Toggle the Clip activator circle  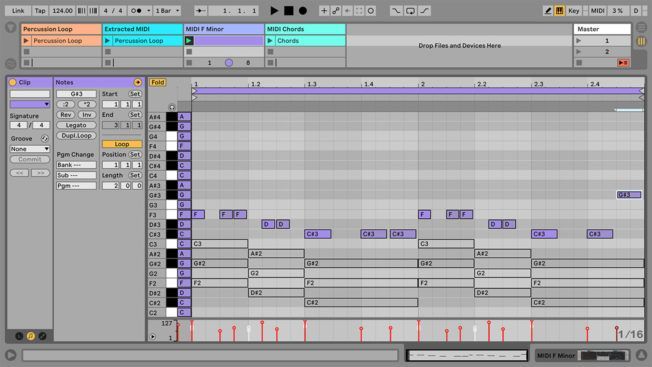click(12, 82)
